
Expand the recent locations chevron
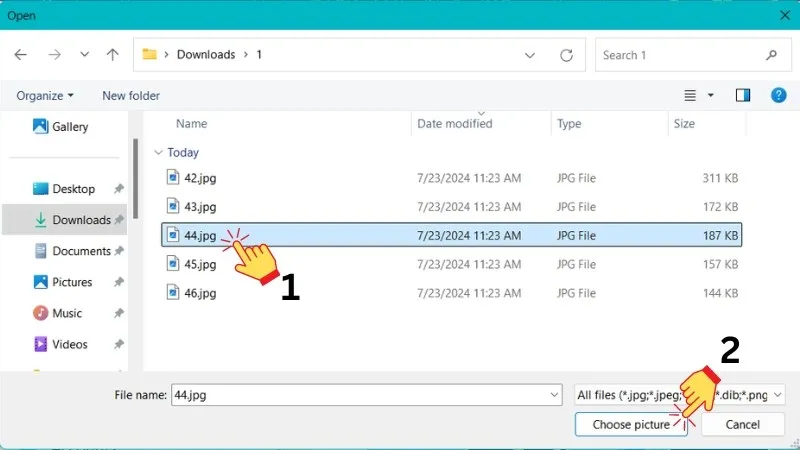click(x=84, y=55)
